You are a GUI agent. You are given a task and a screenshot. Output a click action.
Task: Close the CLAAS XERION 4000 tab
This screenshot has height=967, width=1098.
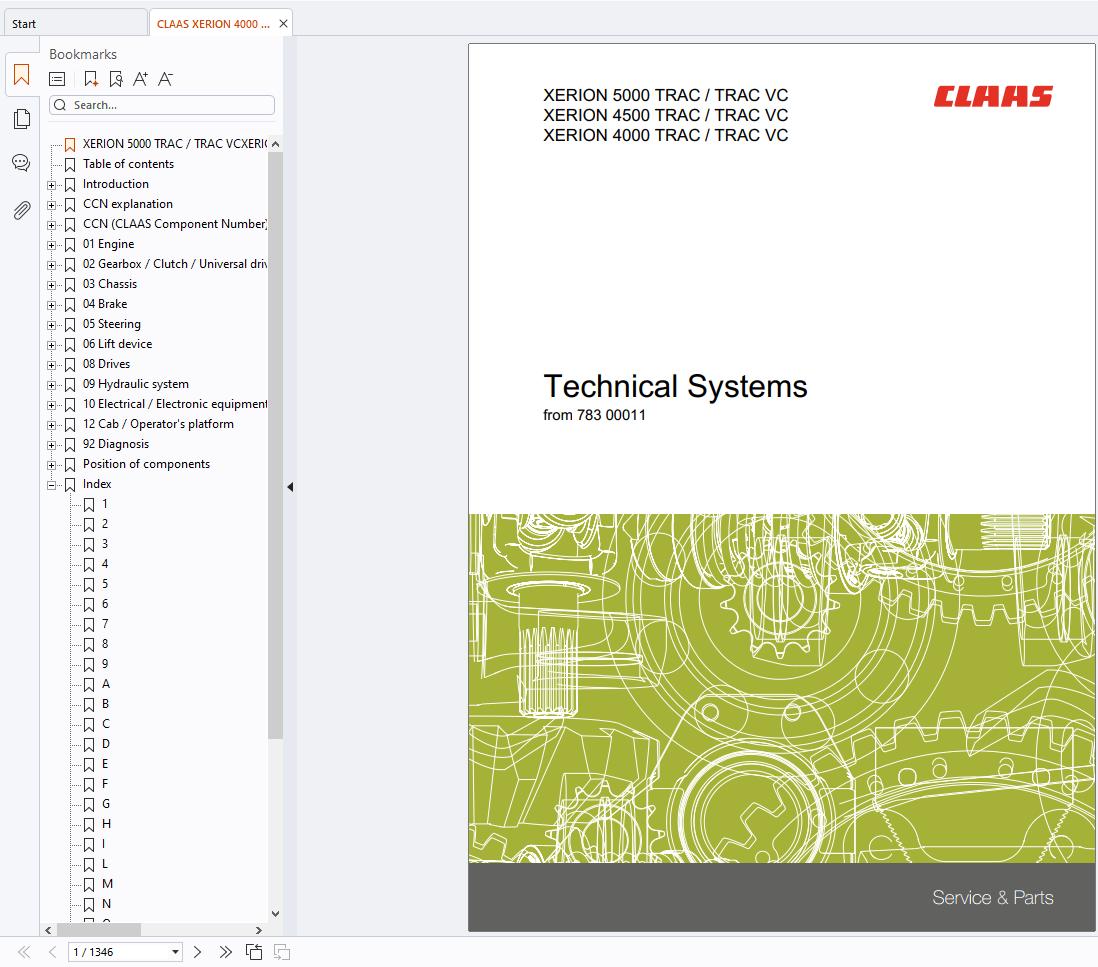coord(284,24)
